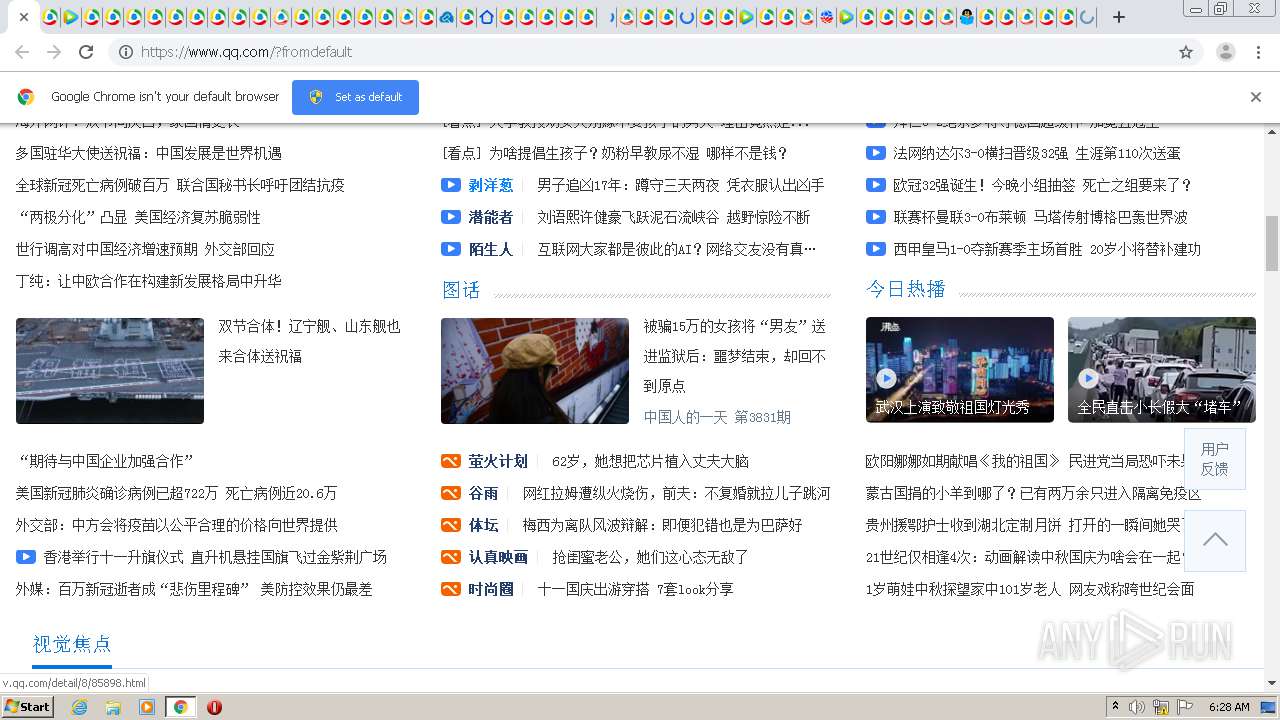Open Opera browser icon in taskbar
1280x720 pixels.
[214, 707]
